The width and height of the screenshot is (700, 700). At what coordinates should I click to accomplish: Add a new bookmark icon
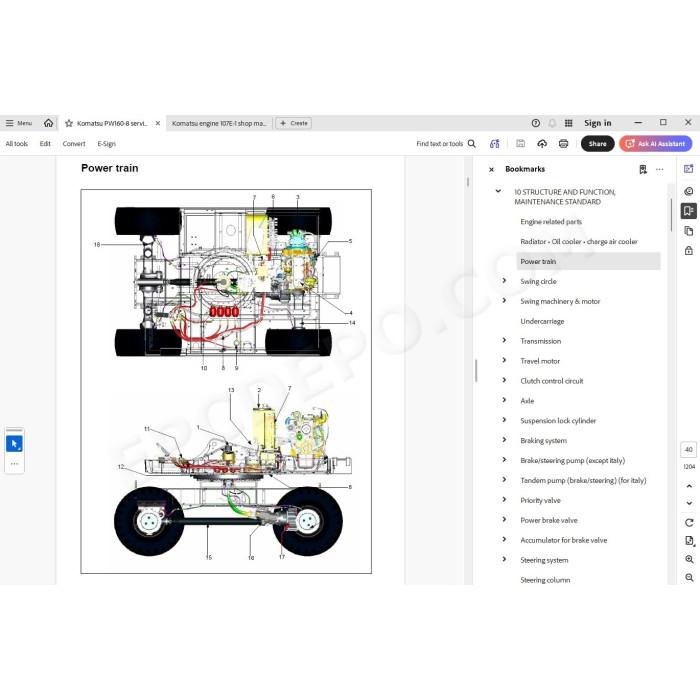tap(643, 169)
